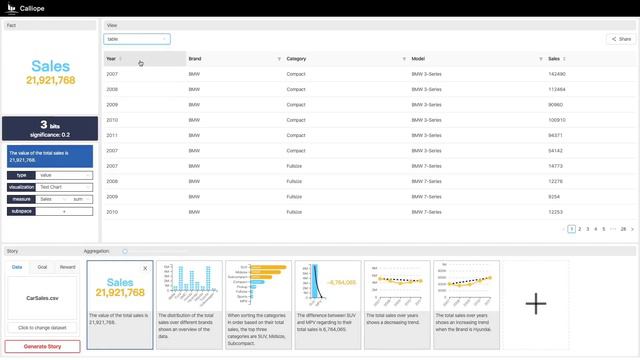Go to previous table page
The height and width of the screenshot is (360, 640).
pyautogui.click(x=564, y=229)
